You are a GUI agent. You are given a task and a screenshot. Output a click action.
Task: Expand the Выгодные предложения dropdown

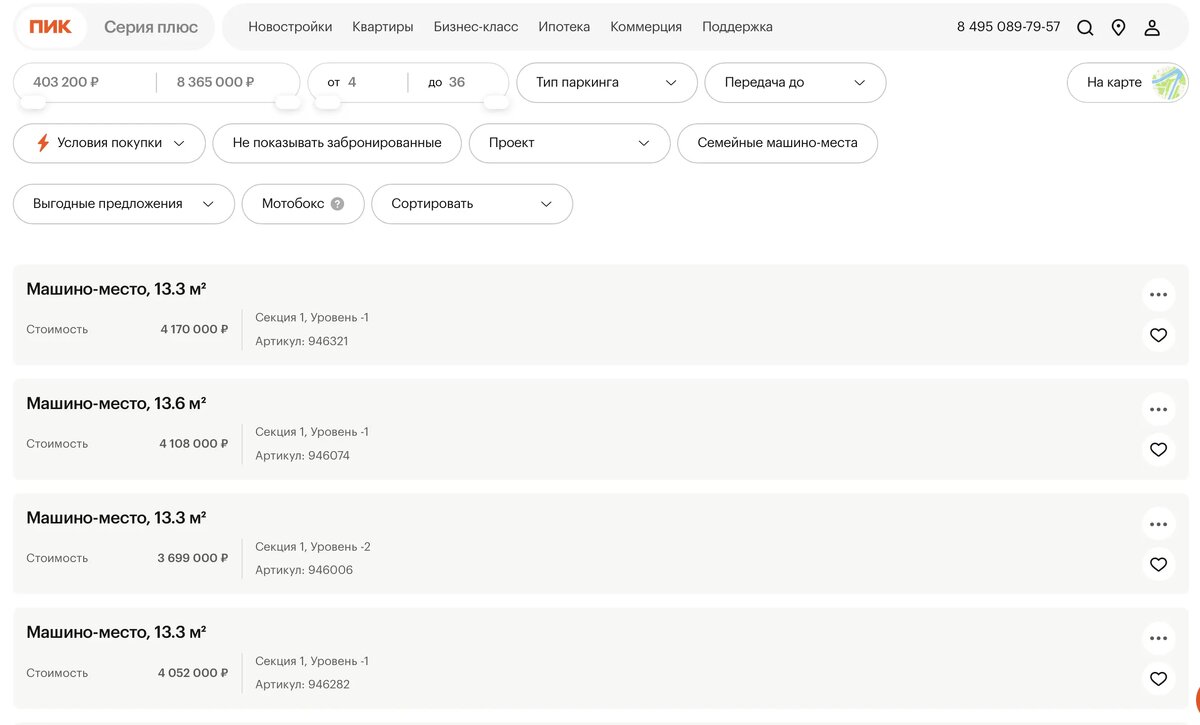(124, 204)
